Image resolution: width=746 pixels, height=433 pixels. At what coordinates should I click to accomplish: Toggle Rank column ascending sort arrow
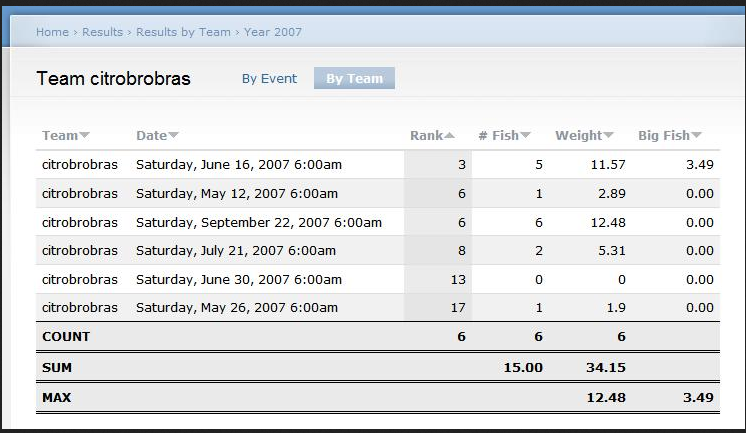click(449, 136)
